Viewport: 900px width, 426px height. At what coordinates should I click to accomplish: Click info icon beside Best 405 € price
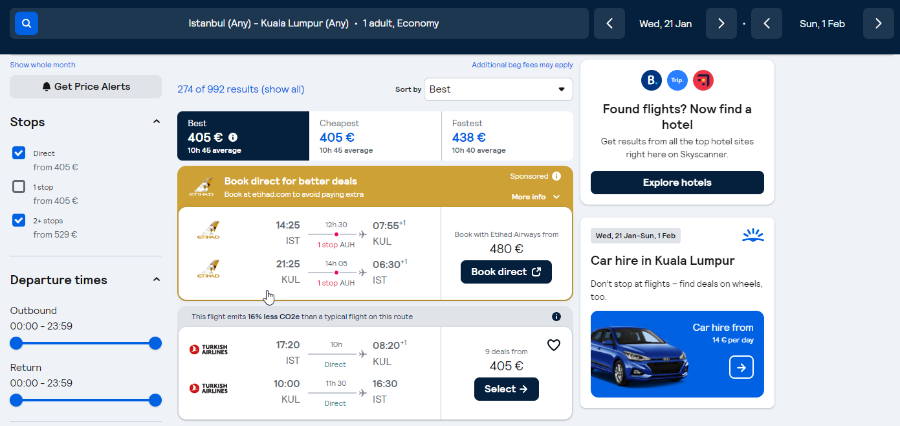click(x=233, y=137)
